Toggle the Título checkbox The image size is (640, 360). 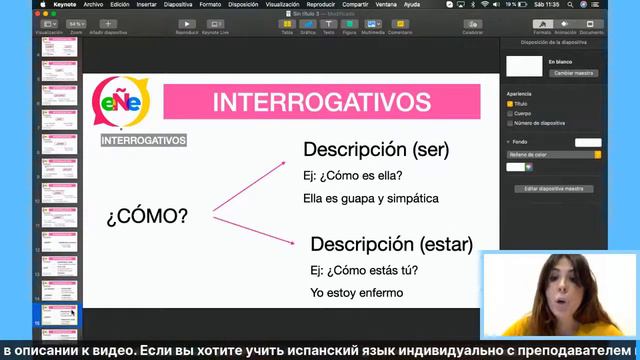(x=510, y=104)
